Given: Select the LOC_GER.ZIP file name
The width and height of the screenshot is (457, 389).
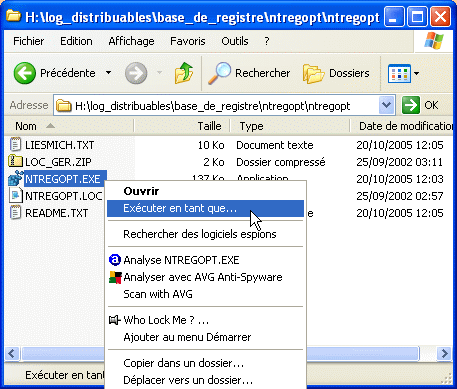Looking at the screenshot, I should pyautogui.click(x=58, y=162).
